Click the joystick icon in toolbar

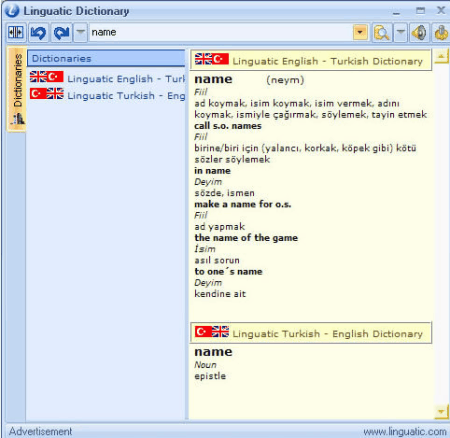click(441, 32)
